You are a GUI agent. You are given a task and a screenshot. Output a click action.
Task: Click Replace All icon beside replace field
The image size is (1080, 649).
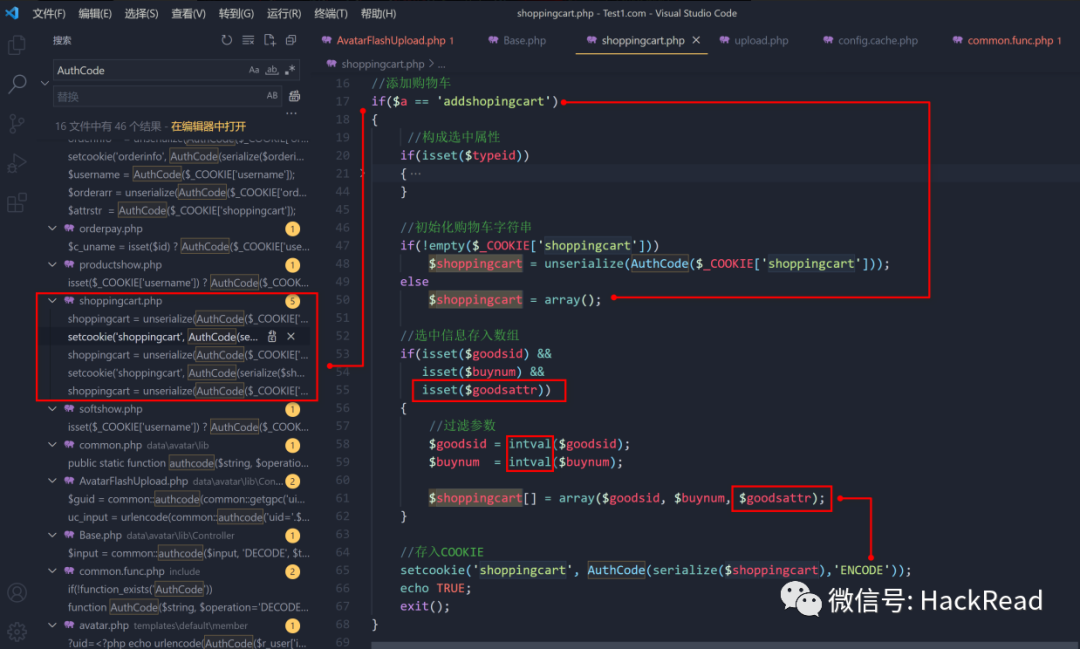coord(294,96)
